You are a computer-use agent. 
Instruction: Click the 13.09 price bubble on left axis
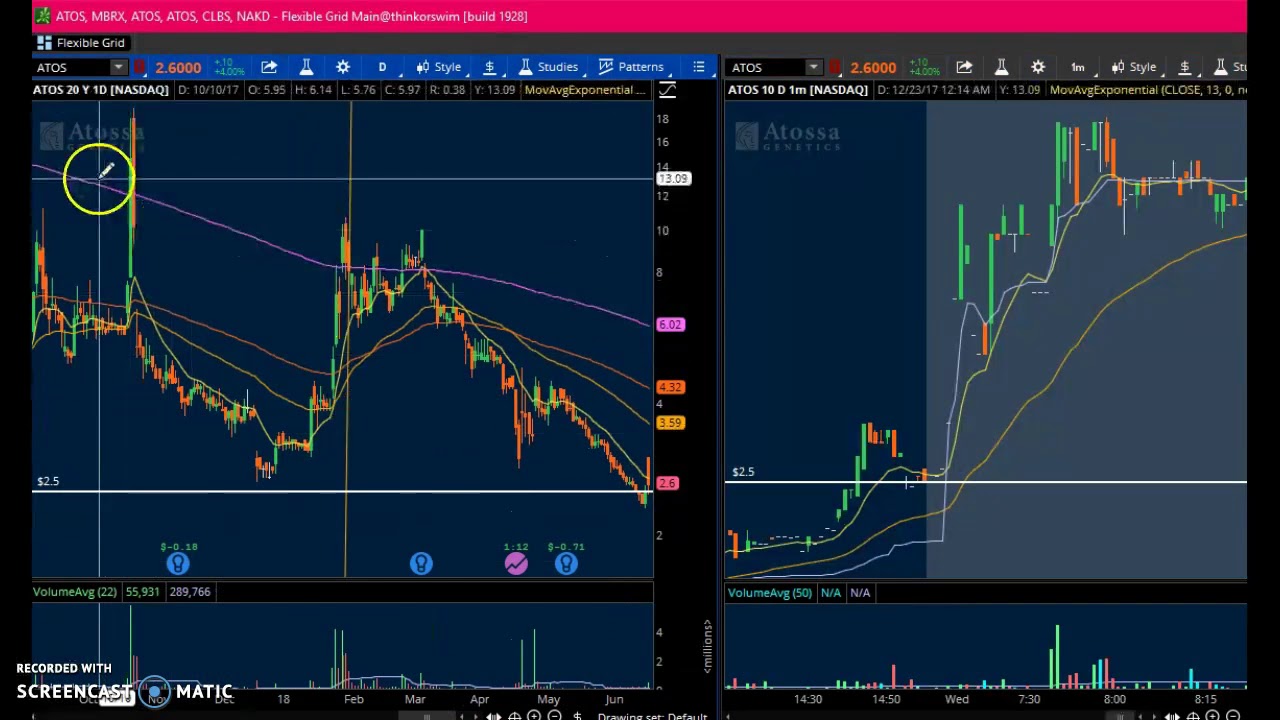[x=673, y=178]
